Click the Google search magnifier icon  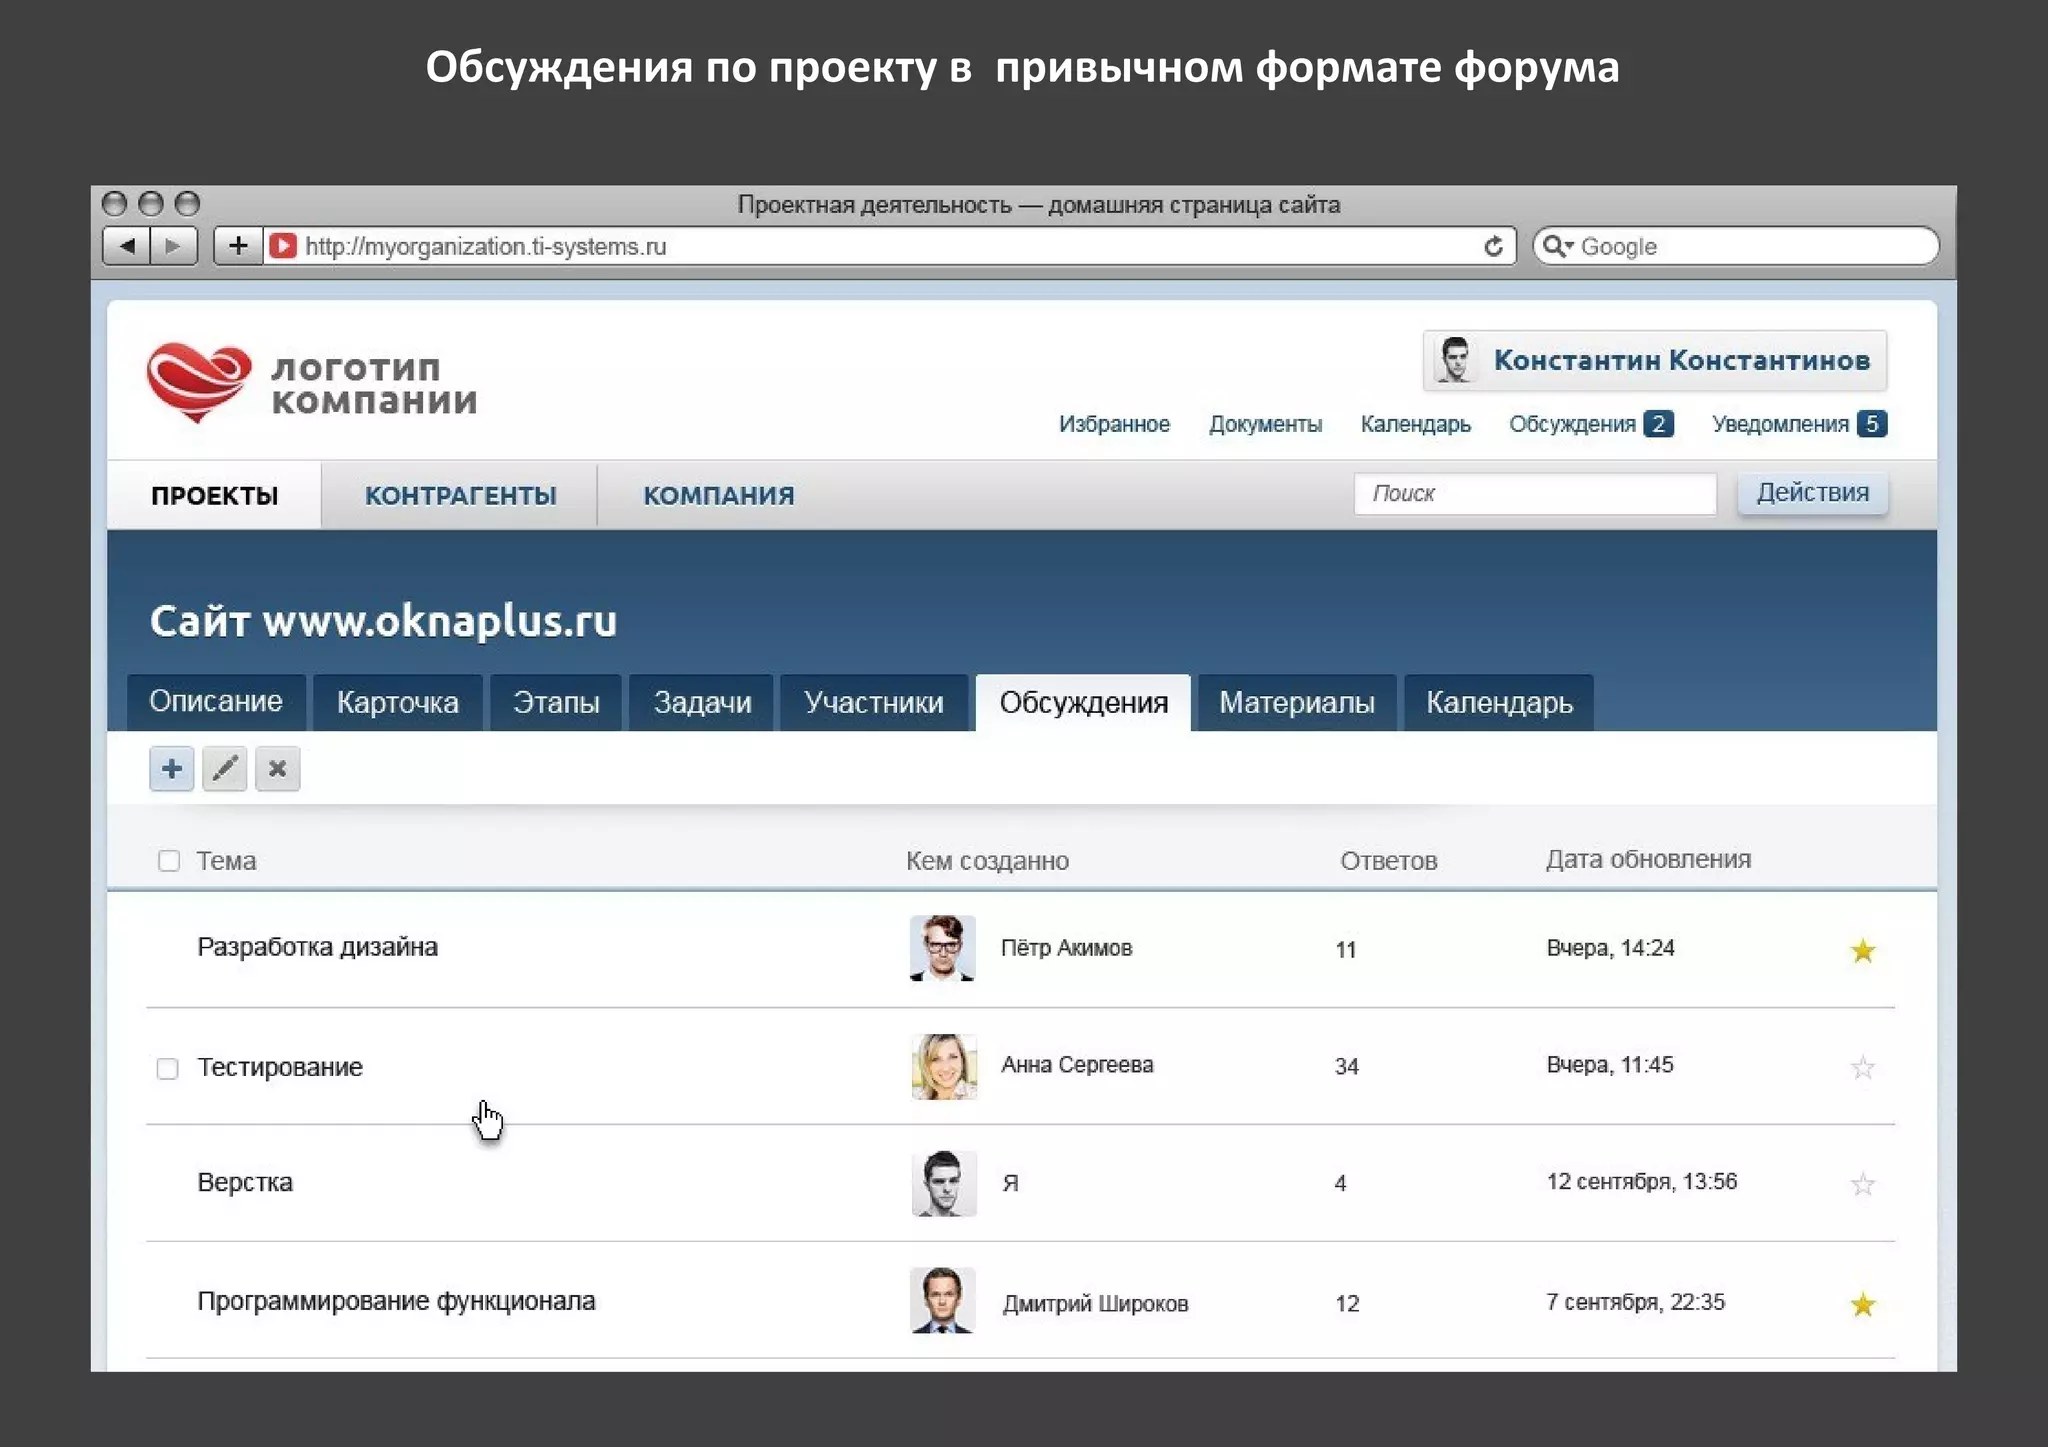coord(1556,246)
